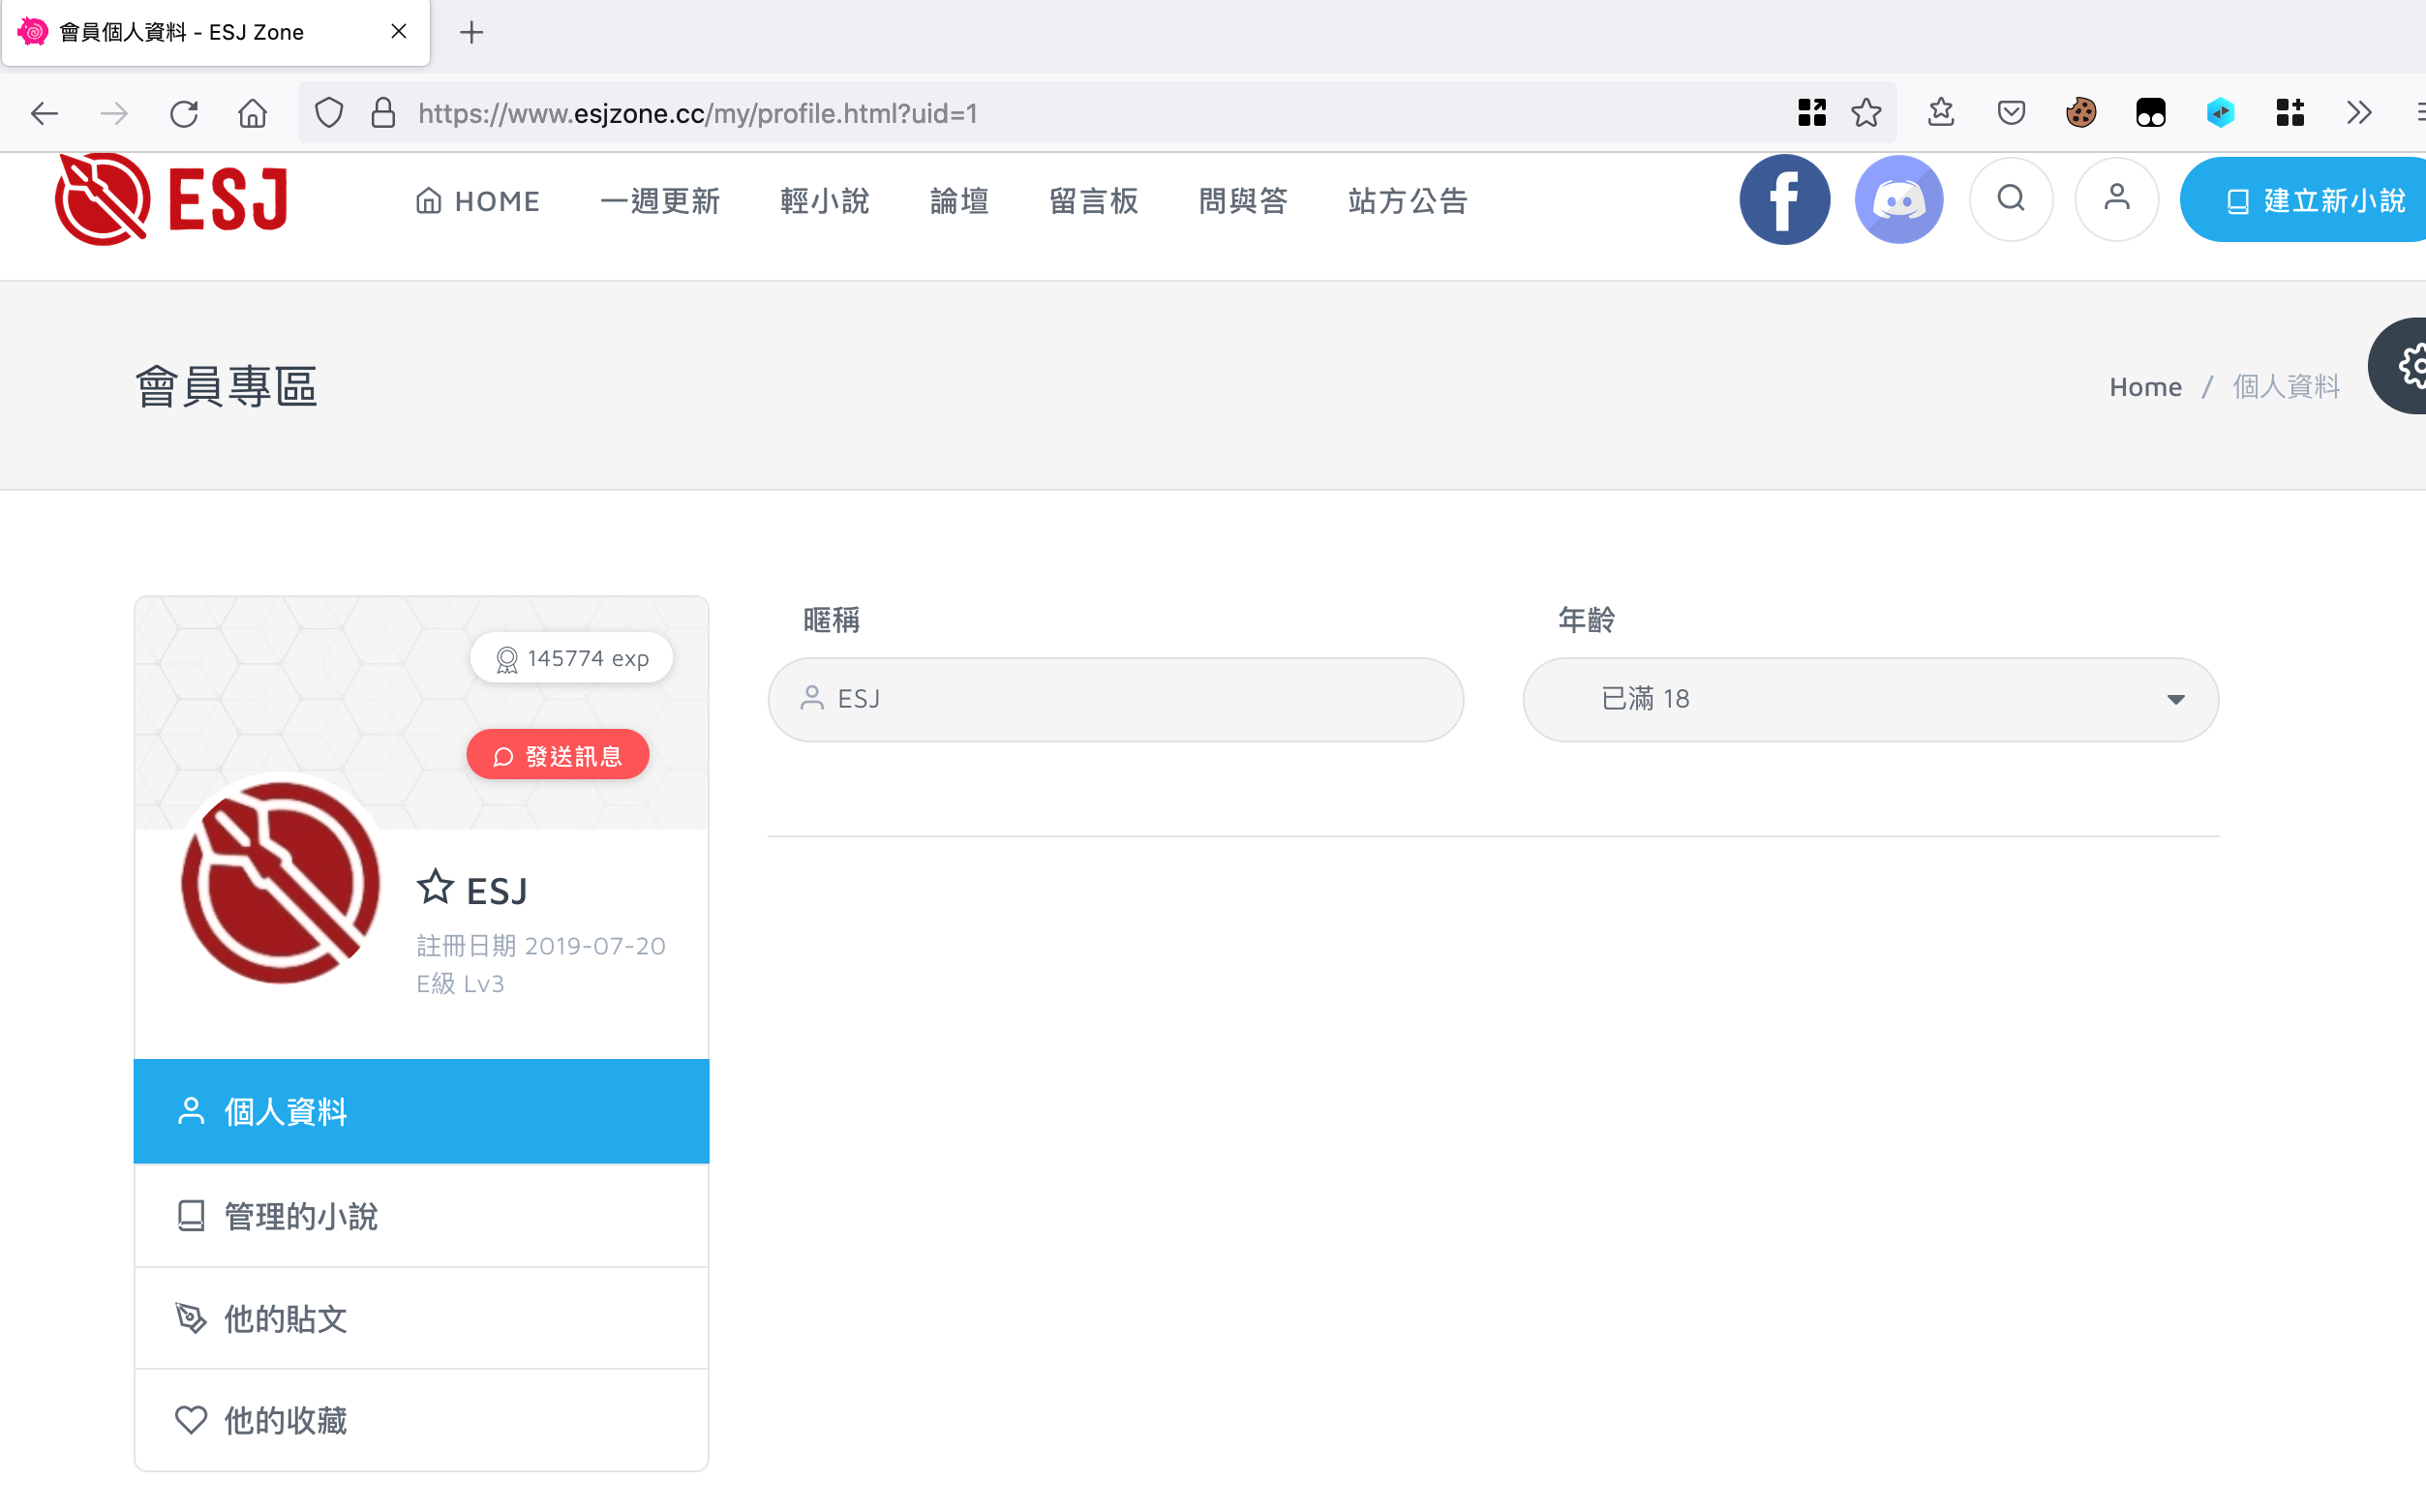Open 輕小說 light novels menu

click(825, 201)
